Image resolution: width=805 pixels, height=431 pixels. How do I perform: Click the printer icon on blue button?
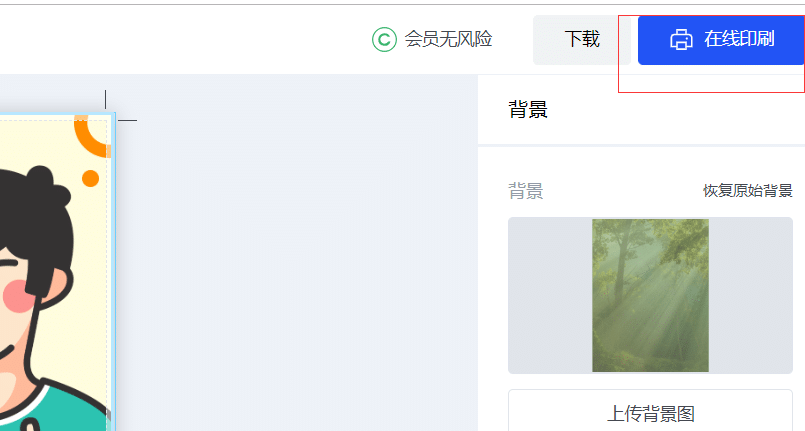pyautogui.click(x=681, y=40)
